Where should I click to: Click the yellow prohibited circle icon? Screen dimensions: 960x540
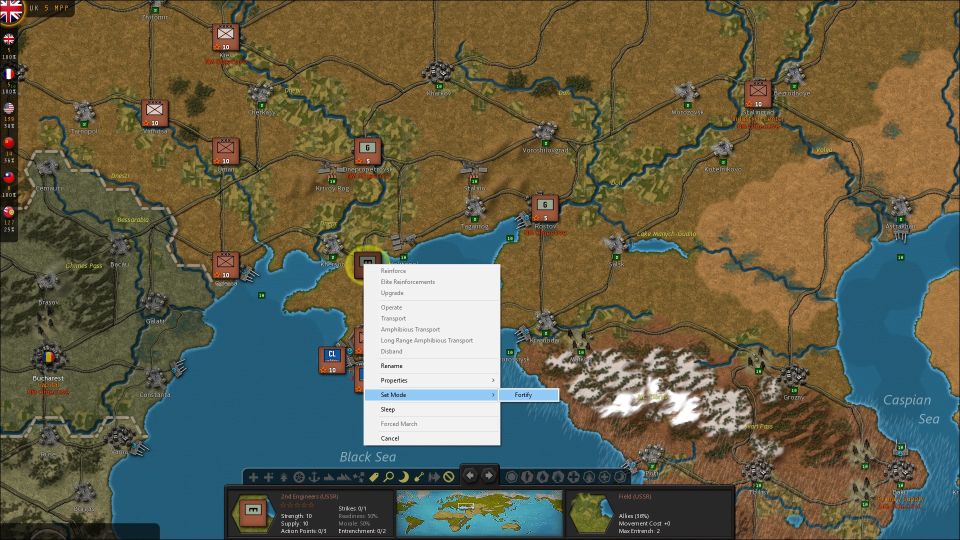coord(449,476)
